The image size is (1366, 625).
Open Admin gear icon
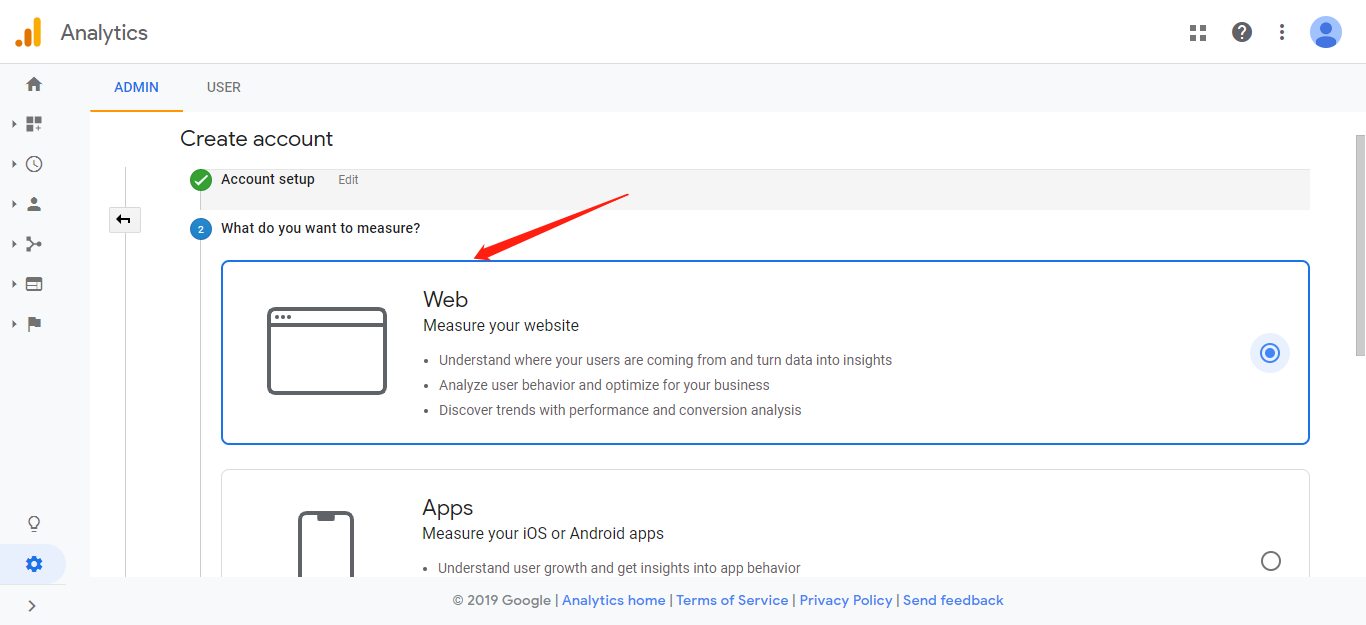click(34, 564)
